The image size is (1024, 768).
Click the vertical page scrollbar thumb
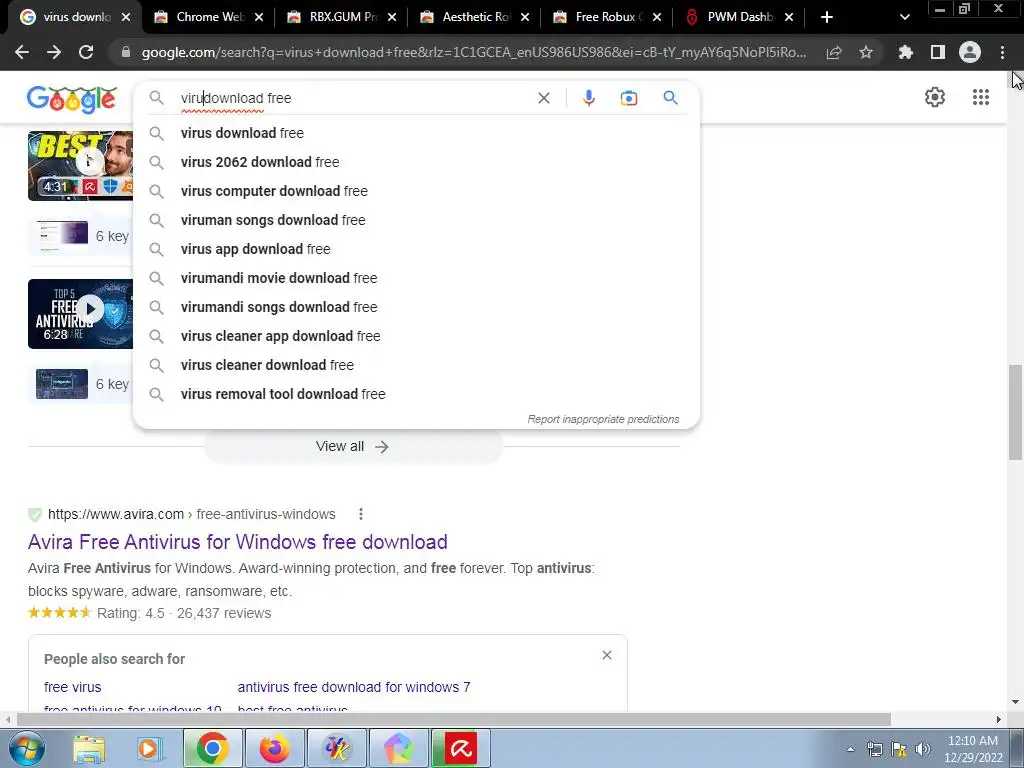pos(1016,411)
